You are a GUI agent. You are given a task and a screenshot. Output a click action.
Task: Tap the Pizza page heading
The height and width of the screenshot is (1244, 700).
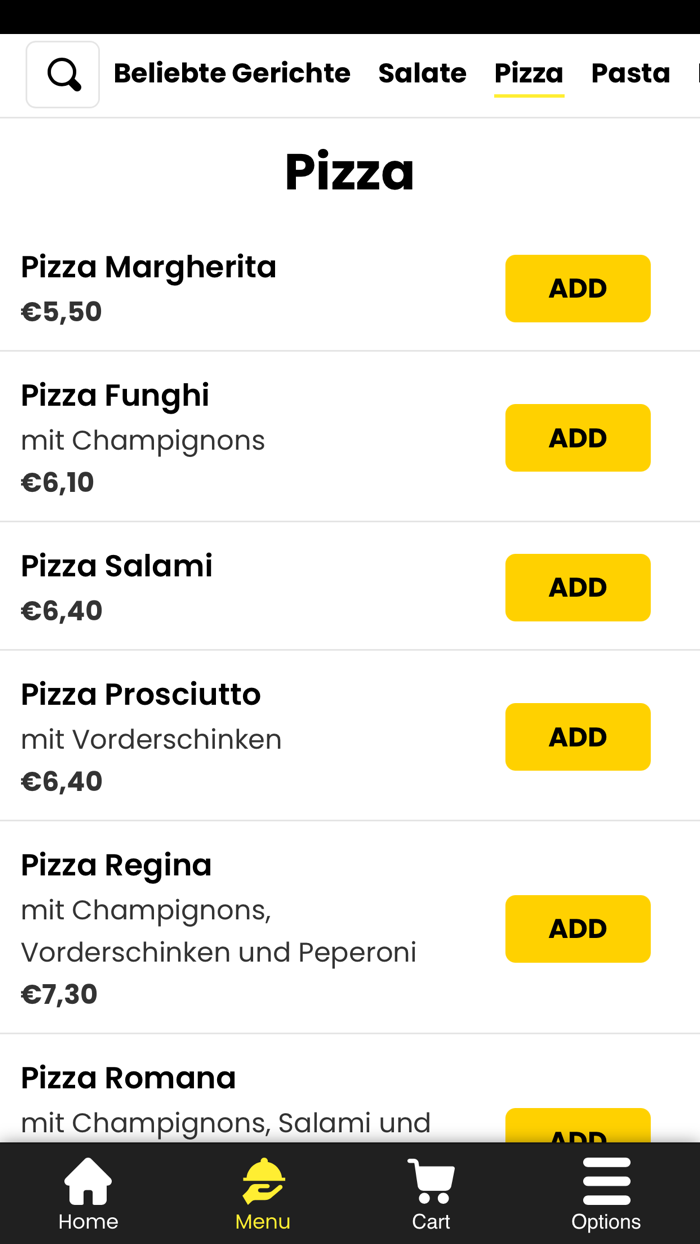click(x=350, y=170)
